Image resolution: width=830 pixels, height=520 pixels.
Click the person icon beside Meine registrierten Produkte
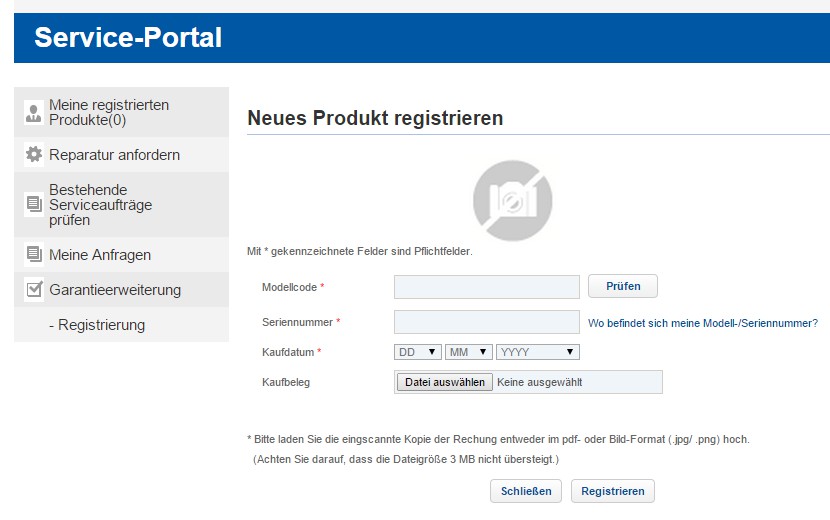pos(34,113)
